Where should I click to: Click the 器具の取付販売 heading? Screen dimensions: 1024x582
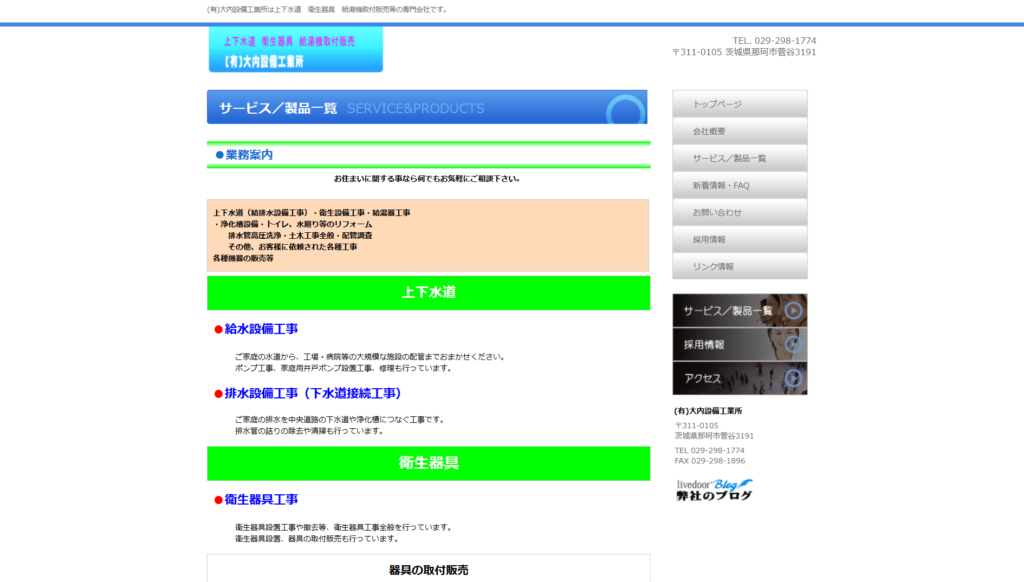(x=428, y=570)
